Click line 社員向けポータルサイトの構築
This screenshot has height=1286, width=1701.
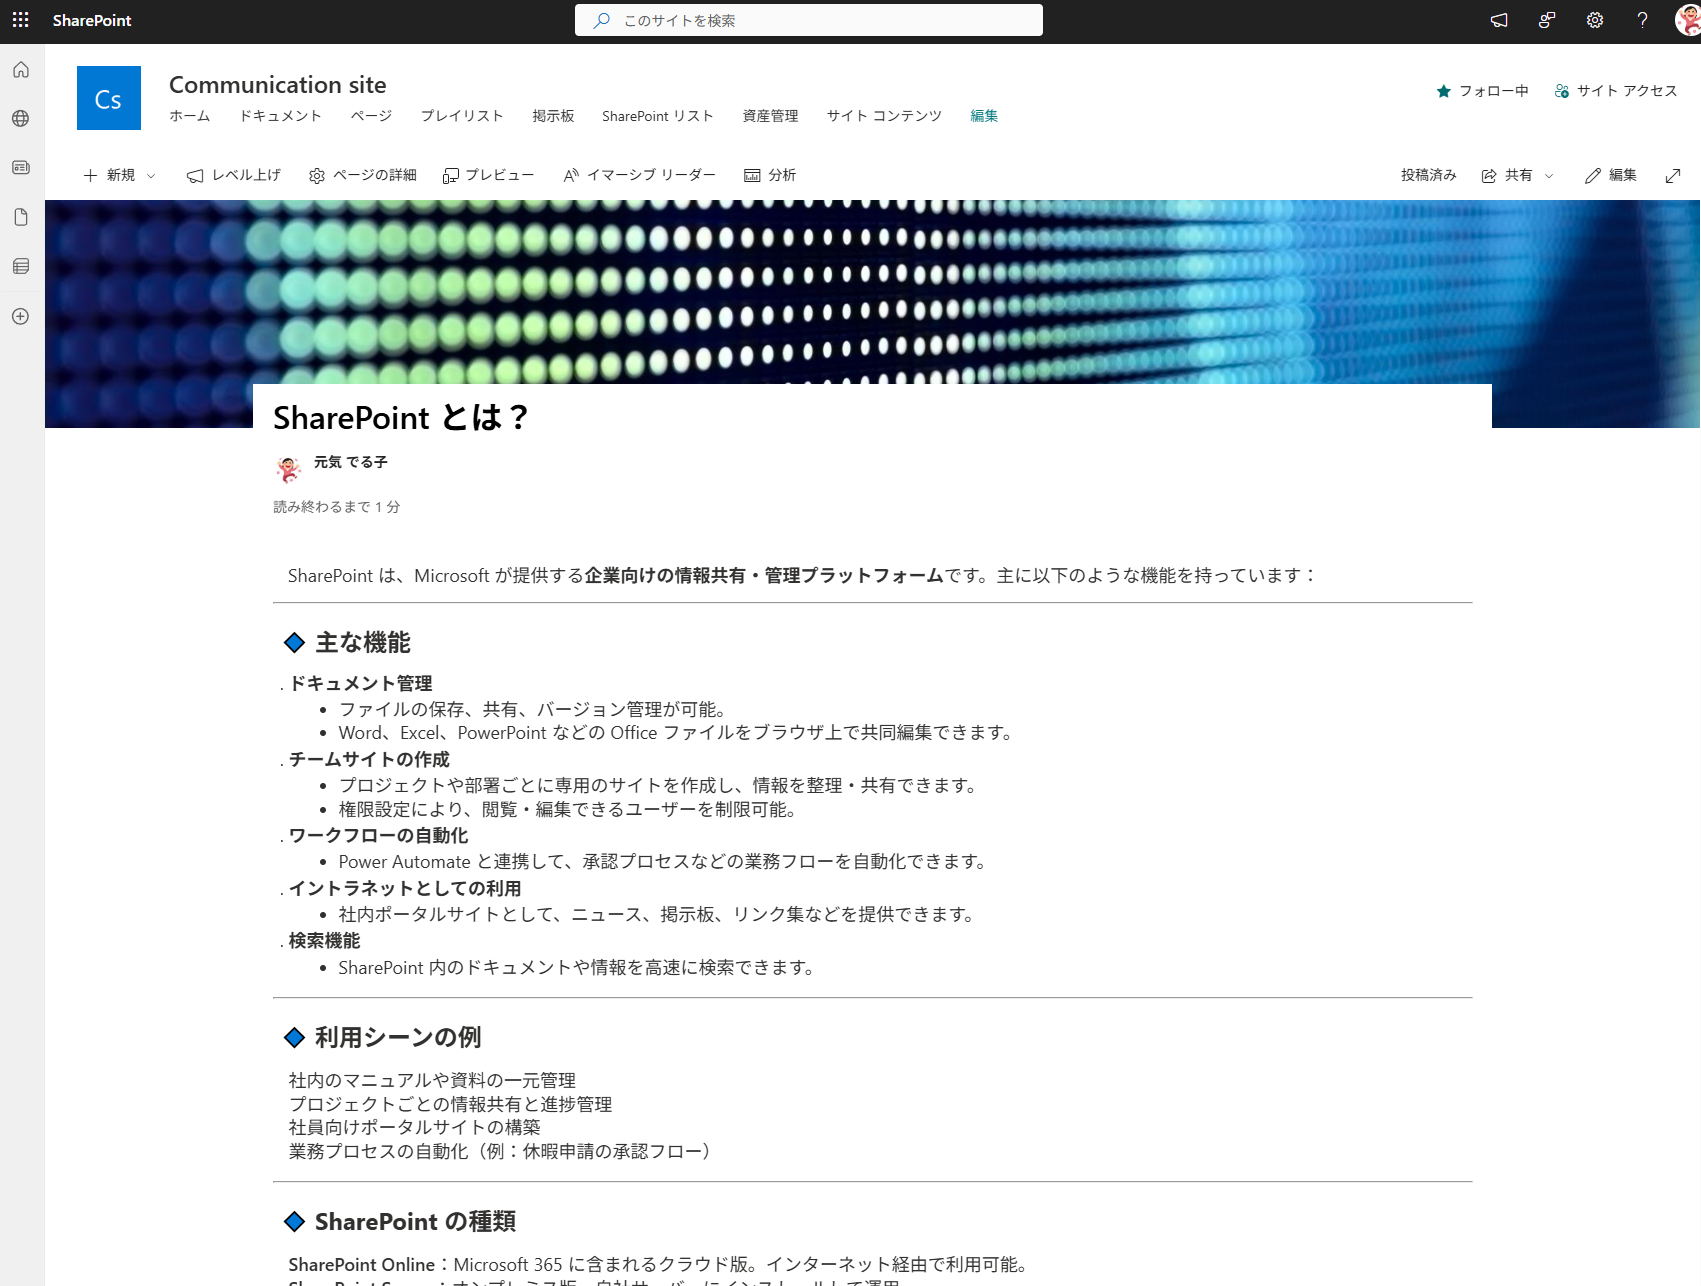(x=414, y=1127)
